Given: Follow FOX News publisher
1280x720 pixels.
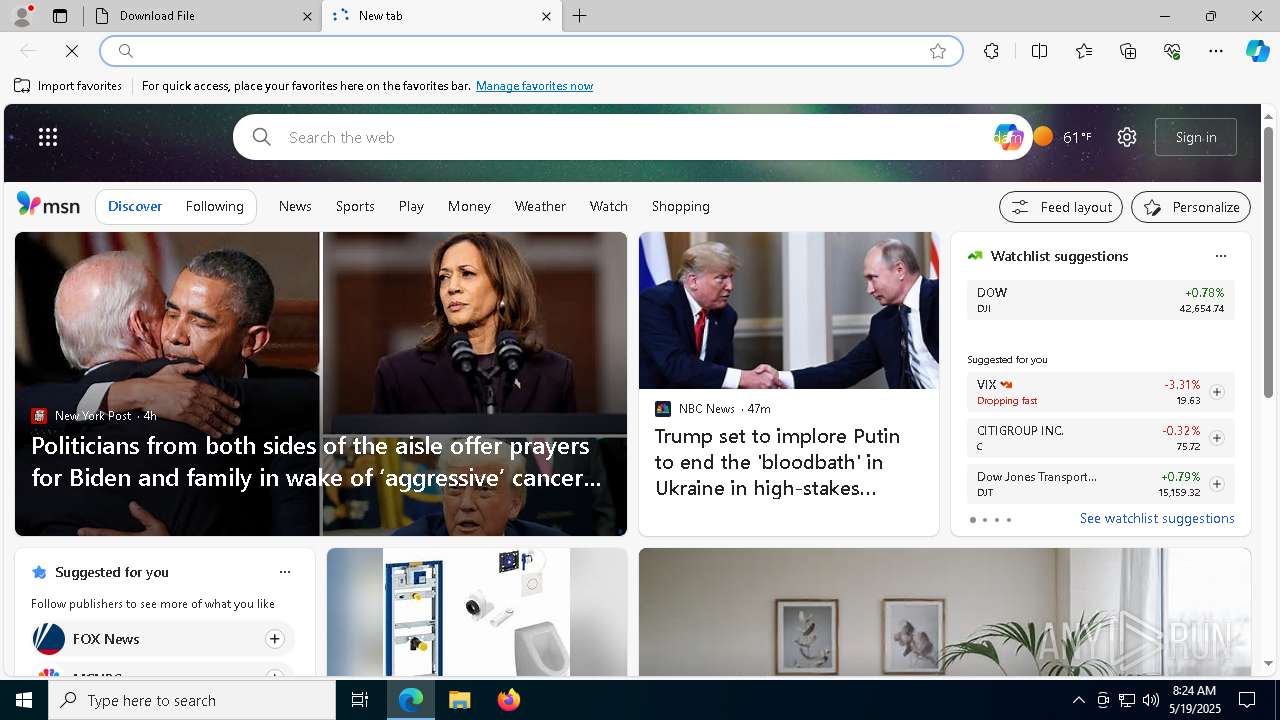Looking at the screenshot, I should coord(274,639).
